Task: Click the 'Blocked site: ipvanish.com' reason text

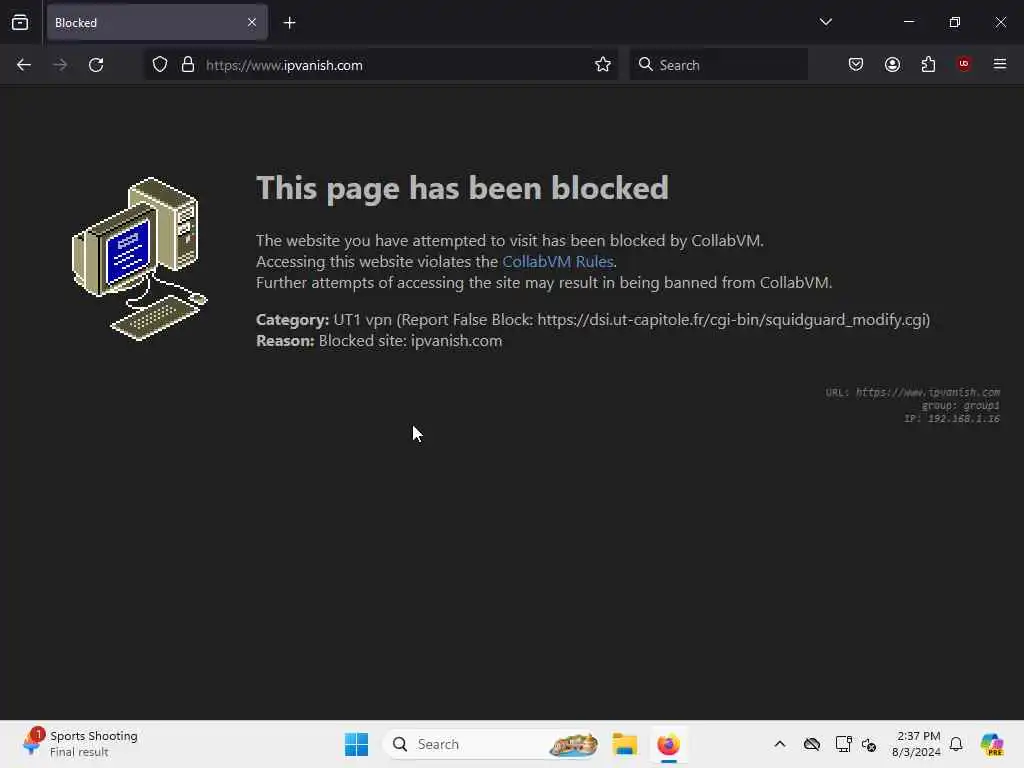Action: 410,341
